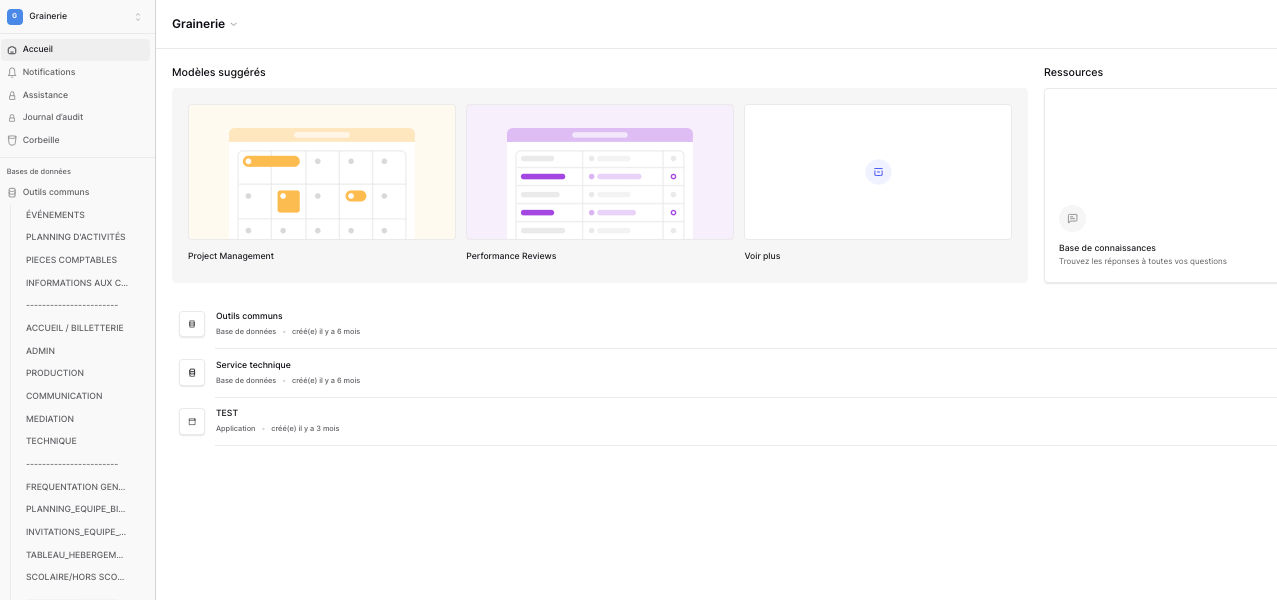Click the Performance Reviews label
Viewport: 1277px width, 600px height.
(x=511, y=256)
